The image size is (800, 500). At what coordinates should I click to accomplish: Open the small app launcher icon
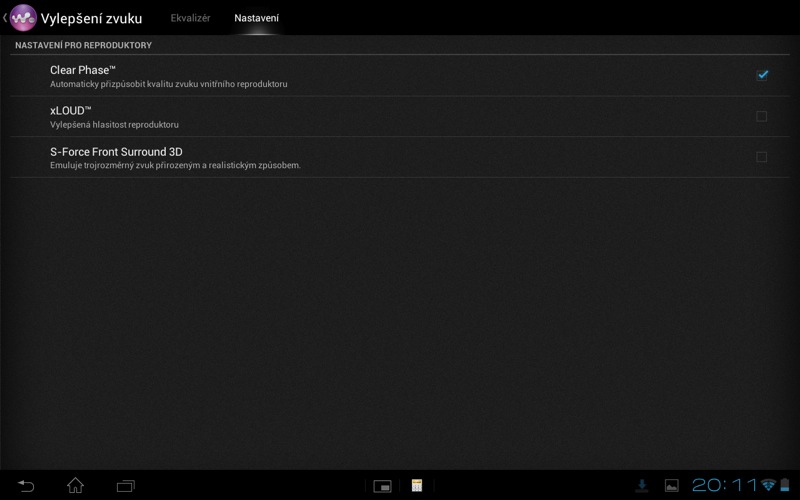coord(382,486)
